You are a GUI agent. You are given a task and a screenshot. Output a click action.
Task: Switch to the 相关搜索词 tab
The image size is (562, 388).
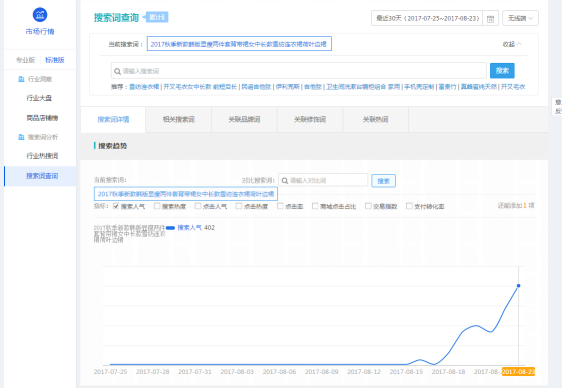pyautogui.click(x=178, y=120)
